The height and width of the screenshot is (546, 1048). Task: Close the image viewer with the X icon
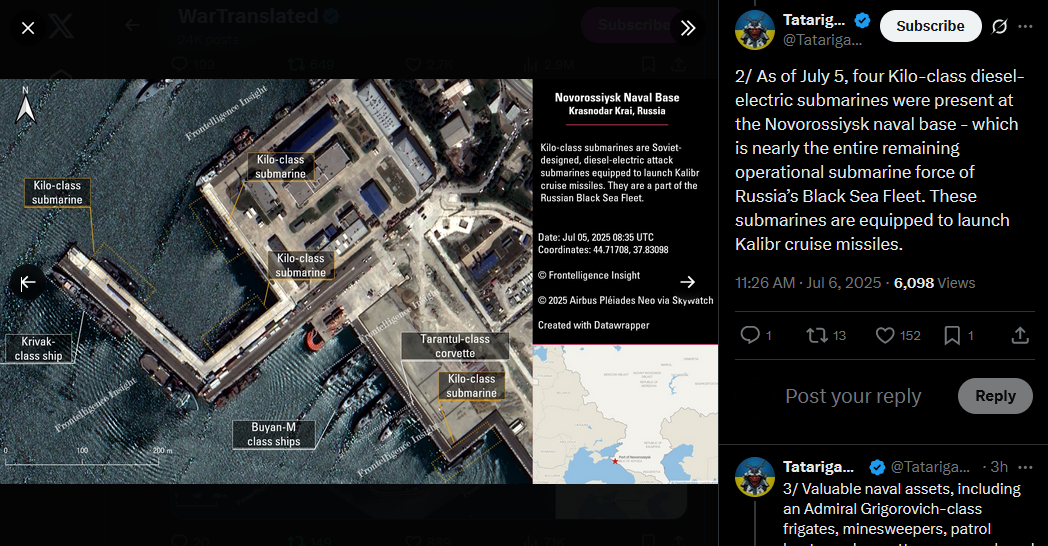point(27,28)
